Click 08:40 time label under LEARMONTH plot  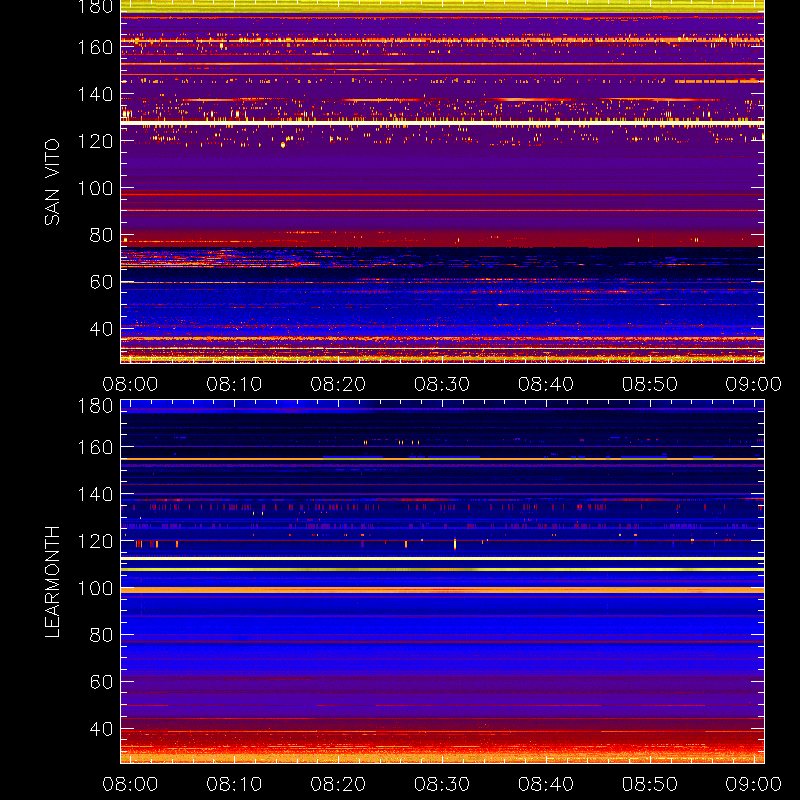pyautogui.click(x=546, y=784)
